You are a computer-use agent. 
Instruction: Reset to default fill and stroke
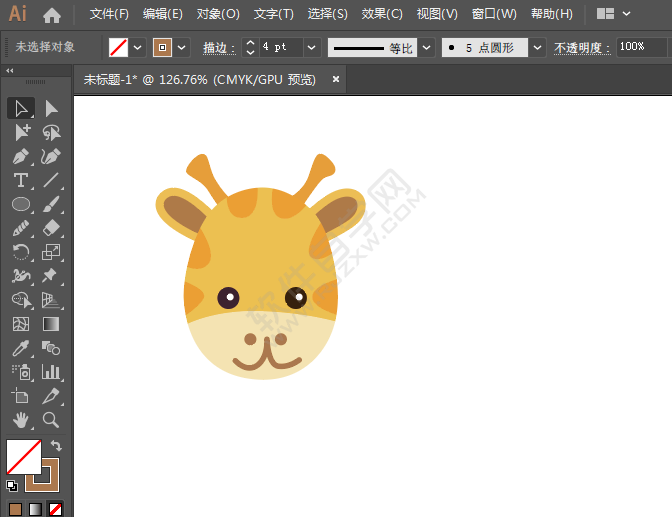pos(11,486)
